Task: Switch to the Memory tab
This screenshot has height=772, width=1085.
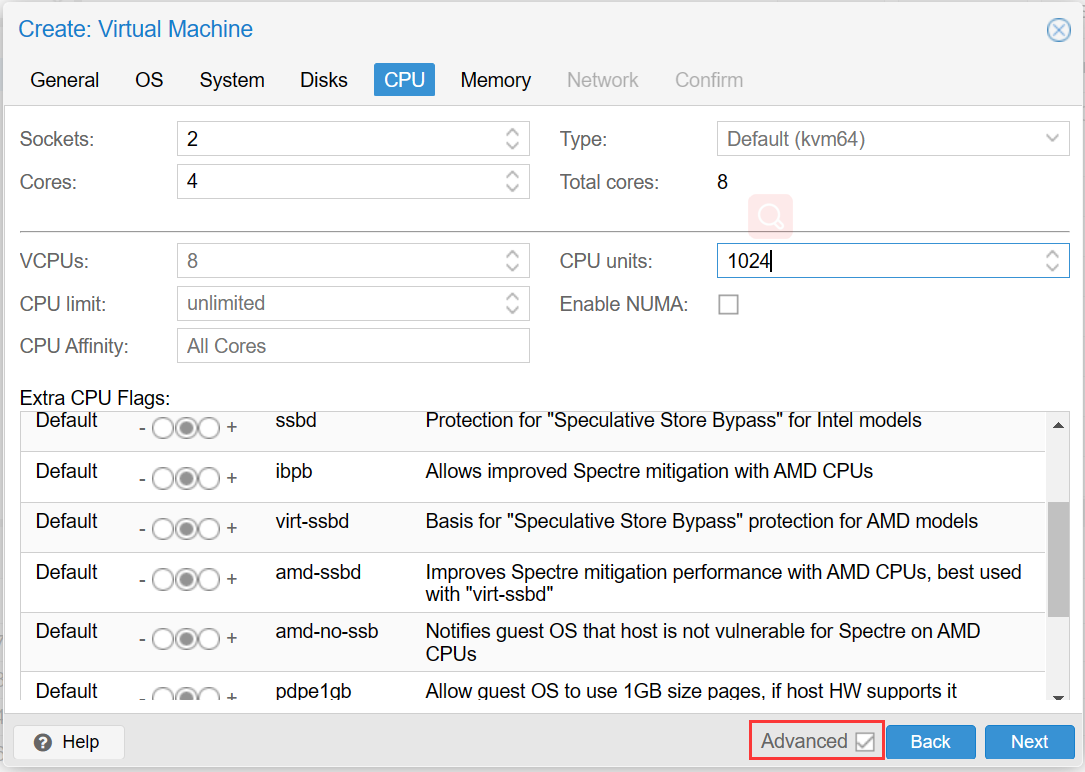Action: pos(495,80)
